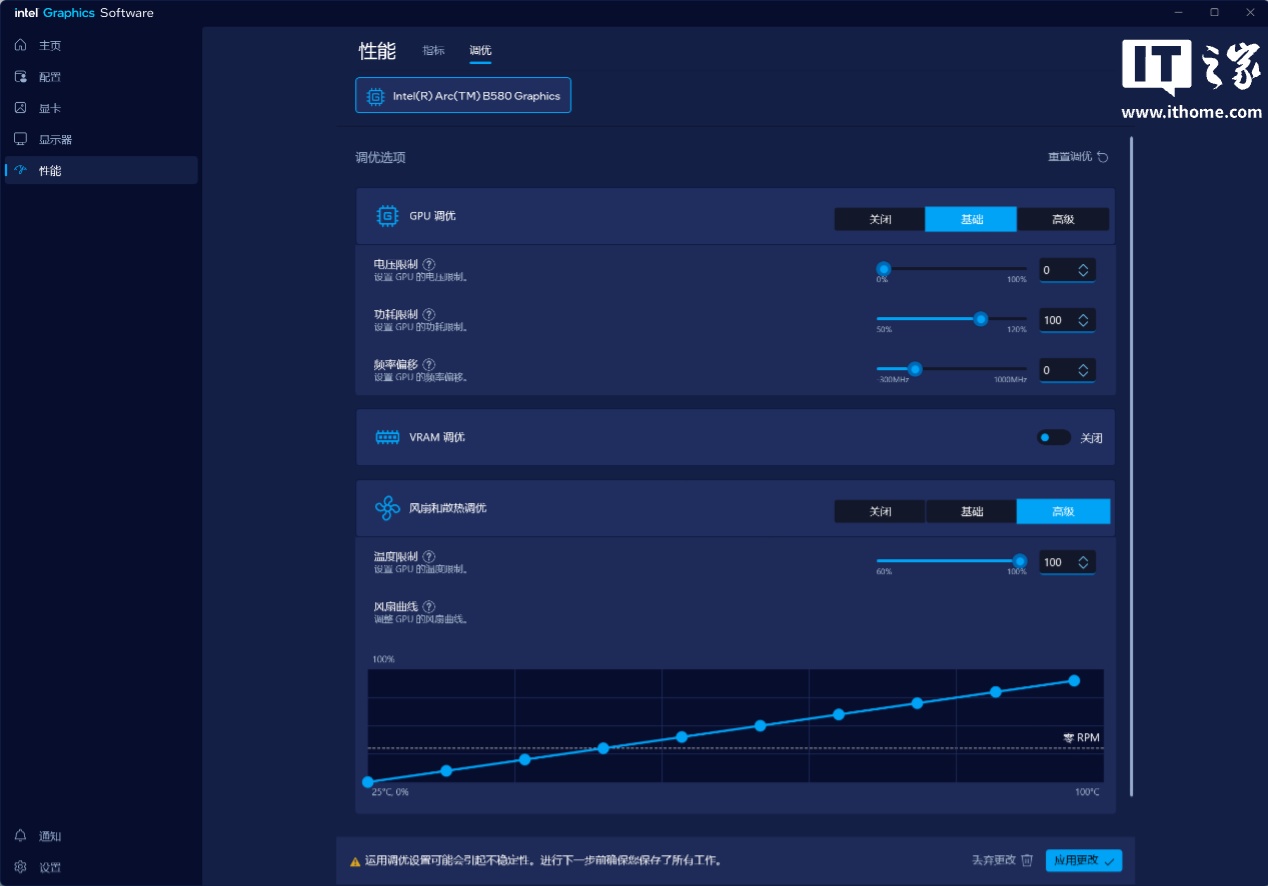Switch to the 指标 metrics tab
This screenshot has width=1268, height=886.
[x=433, y=51]
